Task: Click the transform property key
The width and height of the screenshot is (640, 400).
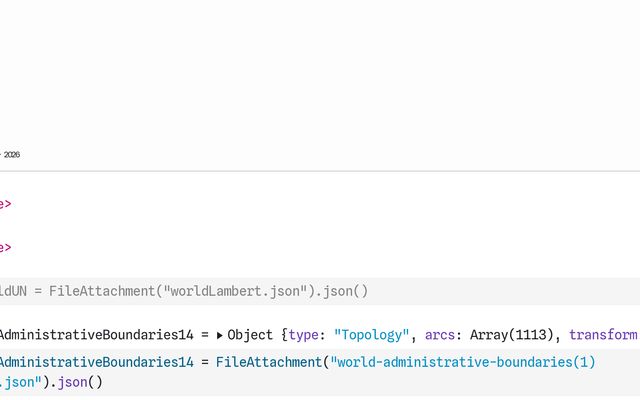Action: (603, 335)
